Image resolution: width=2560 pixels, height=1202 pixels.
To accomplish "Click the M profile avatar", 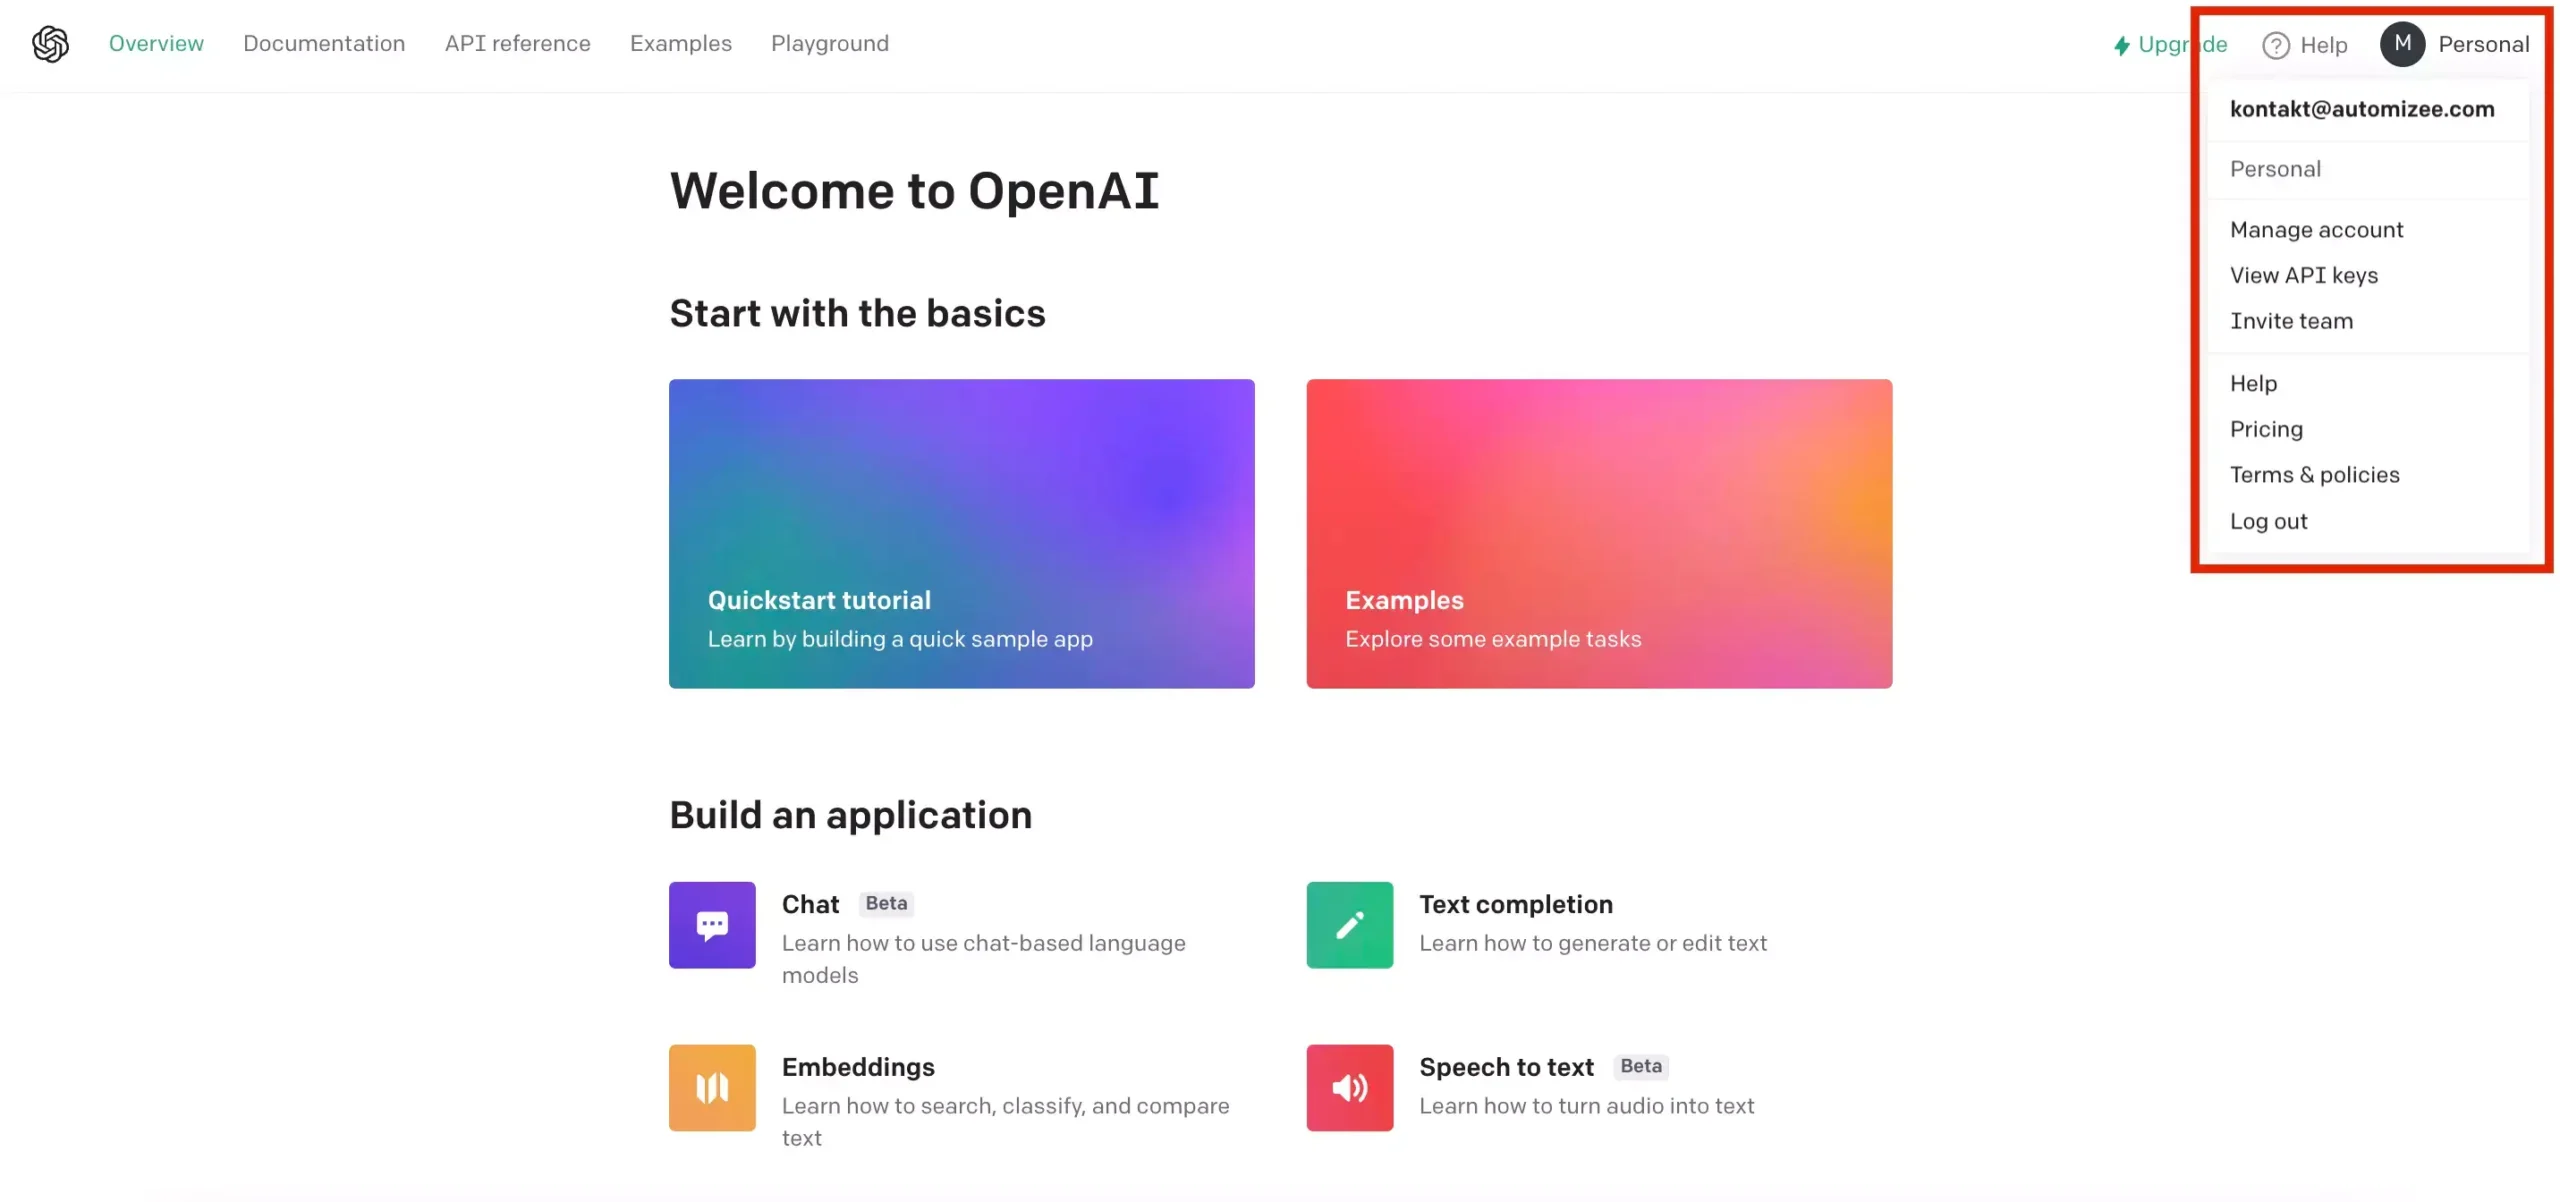I will click(2402, 44).
